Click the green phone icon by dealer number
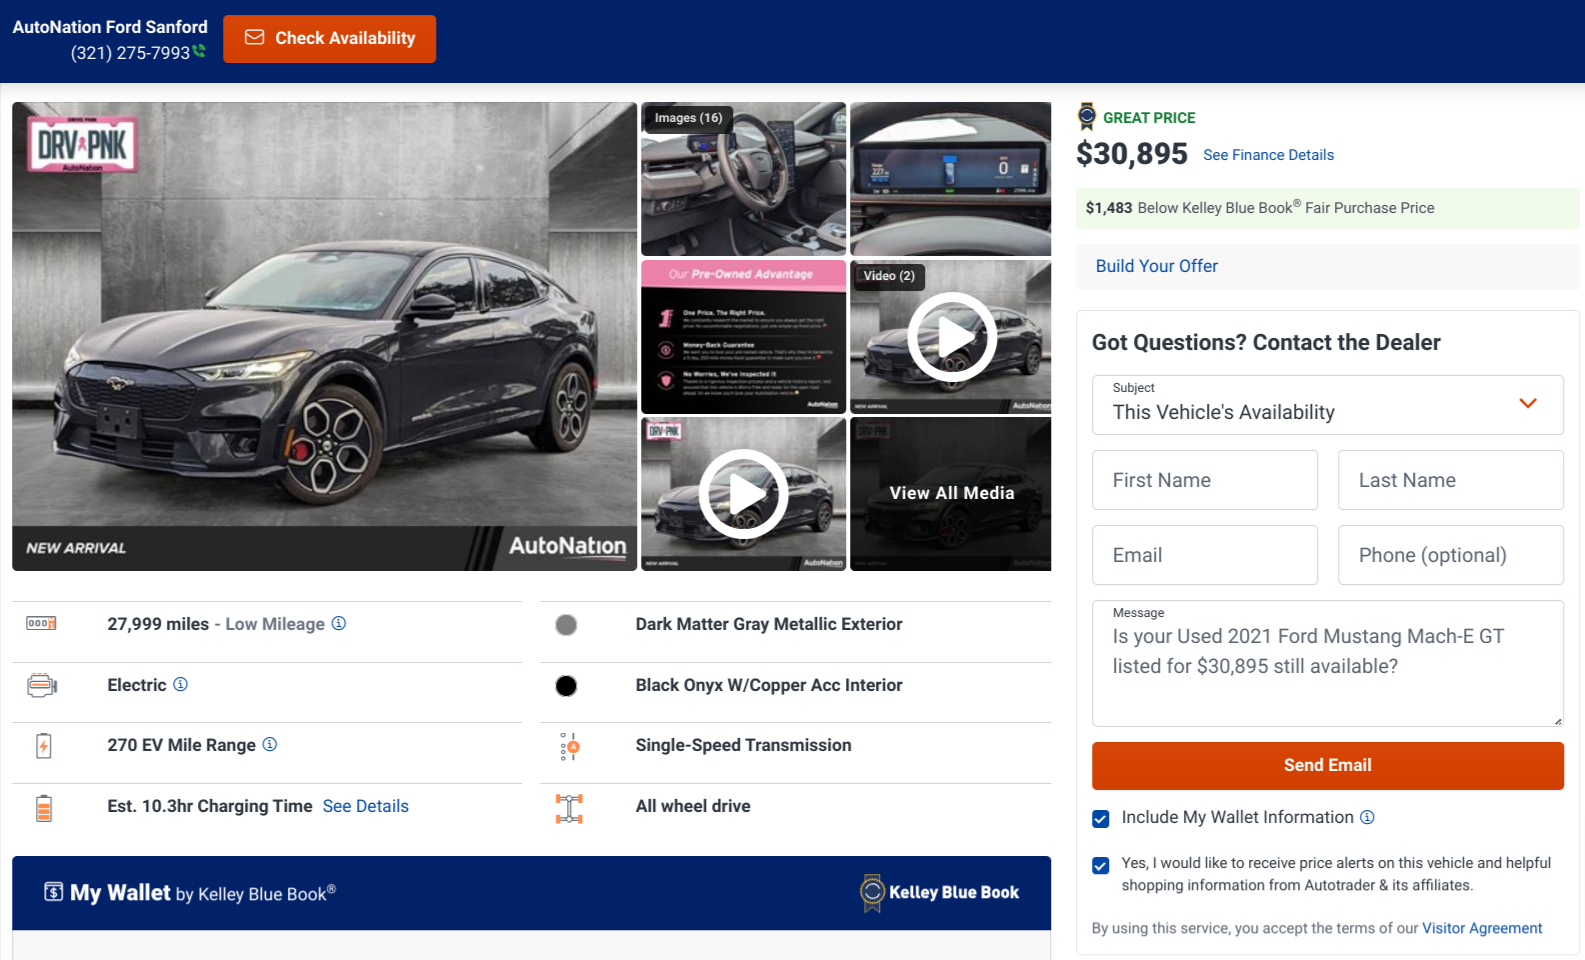 [200, 51]
